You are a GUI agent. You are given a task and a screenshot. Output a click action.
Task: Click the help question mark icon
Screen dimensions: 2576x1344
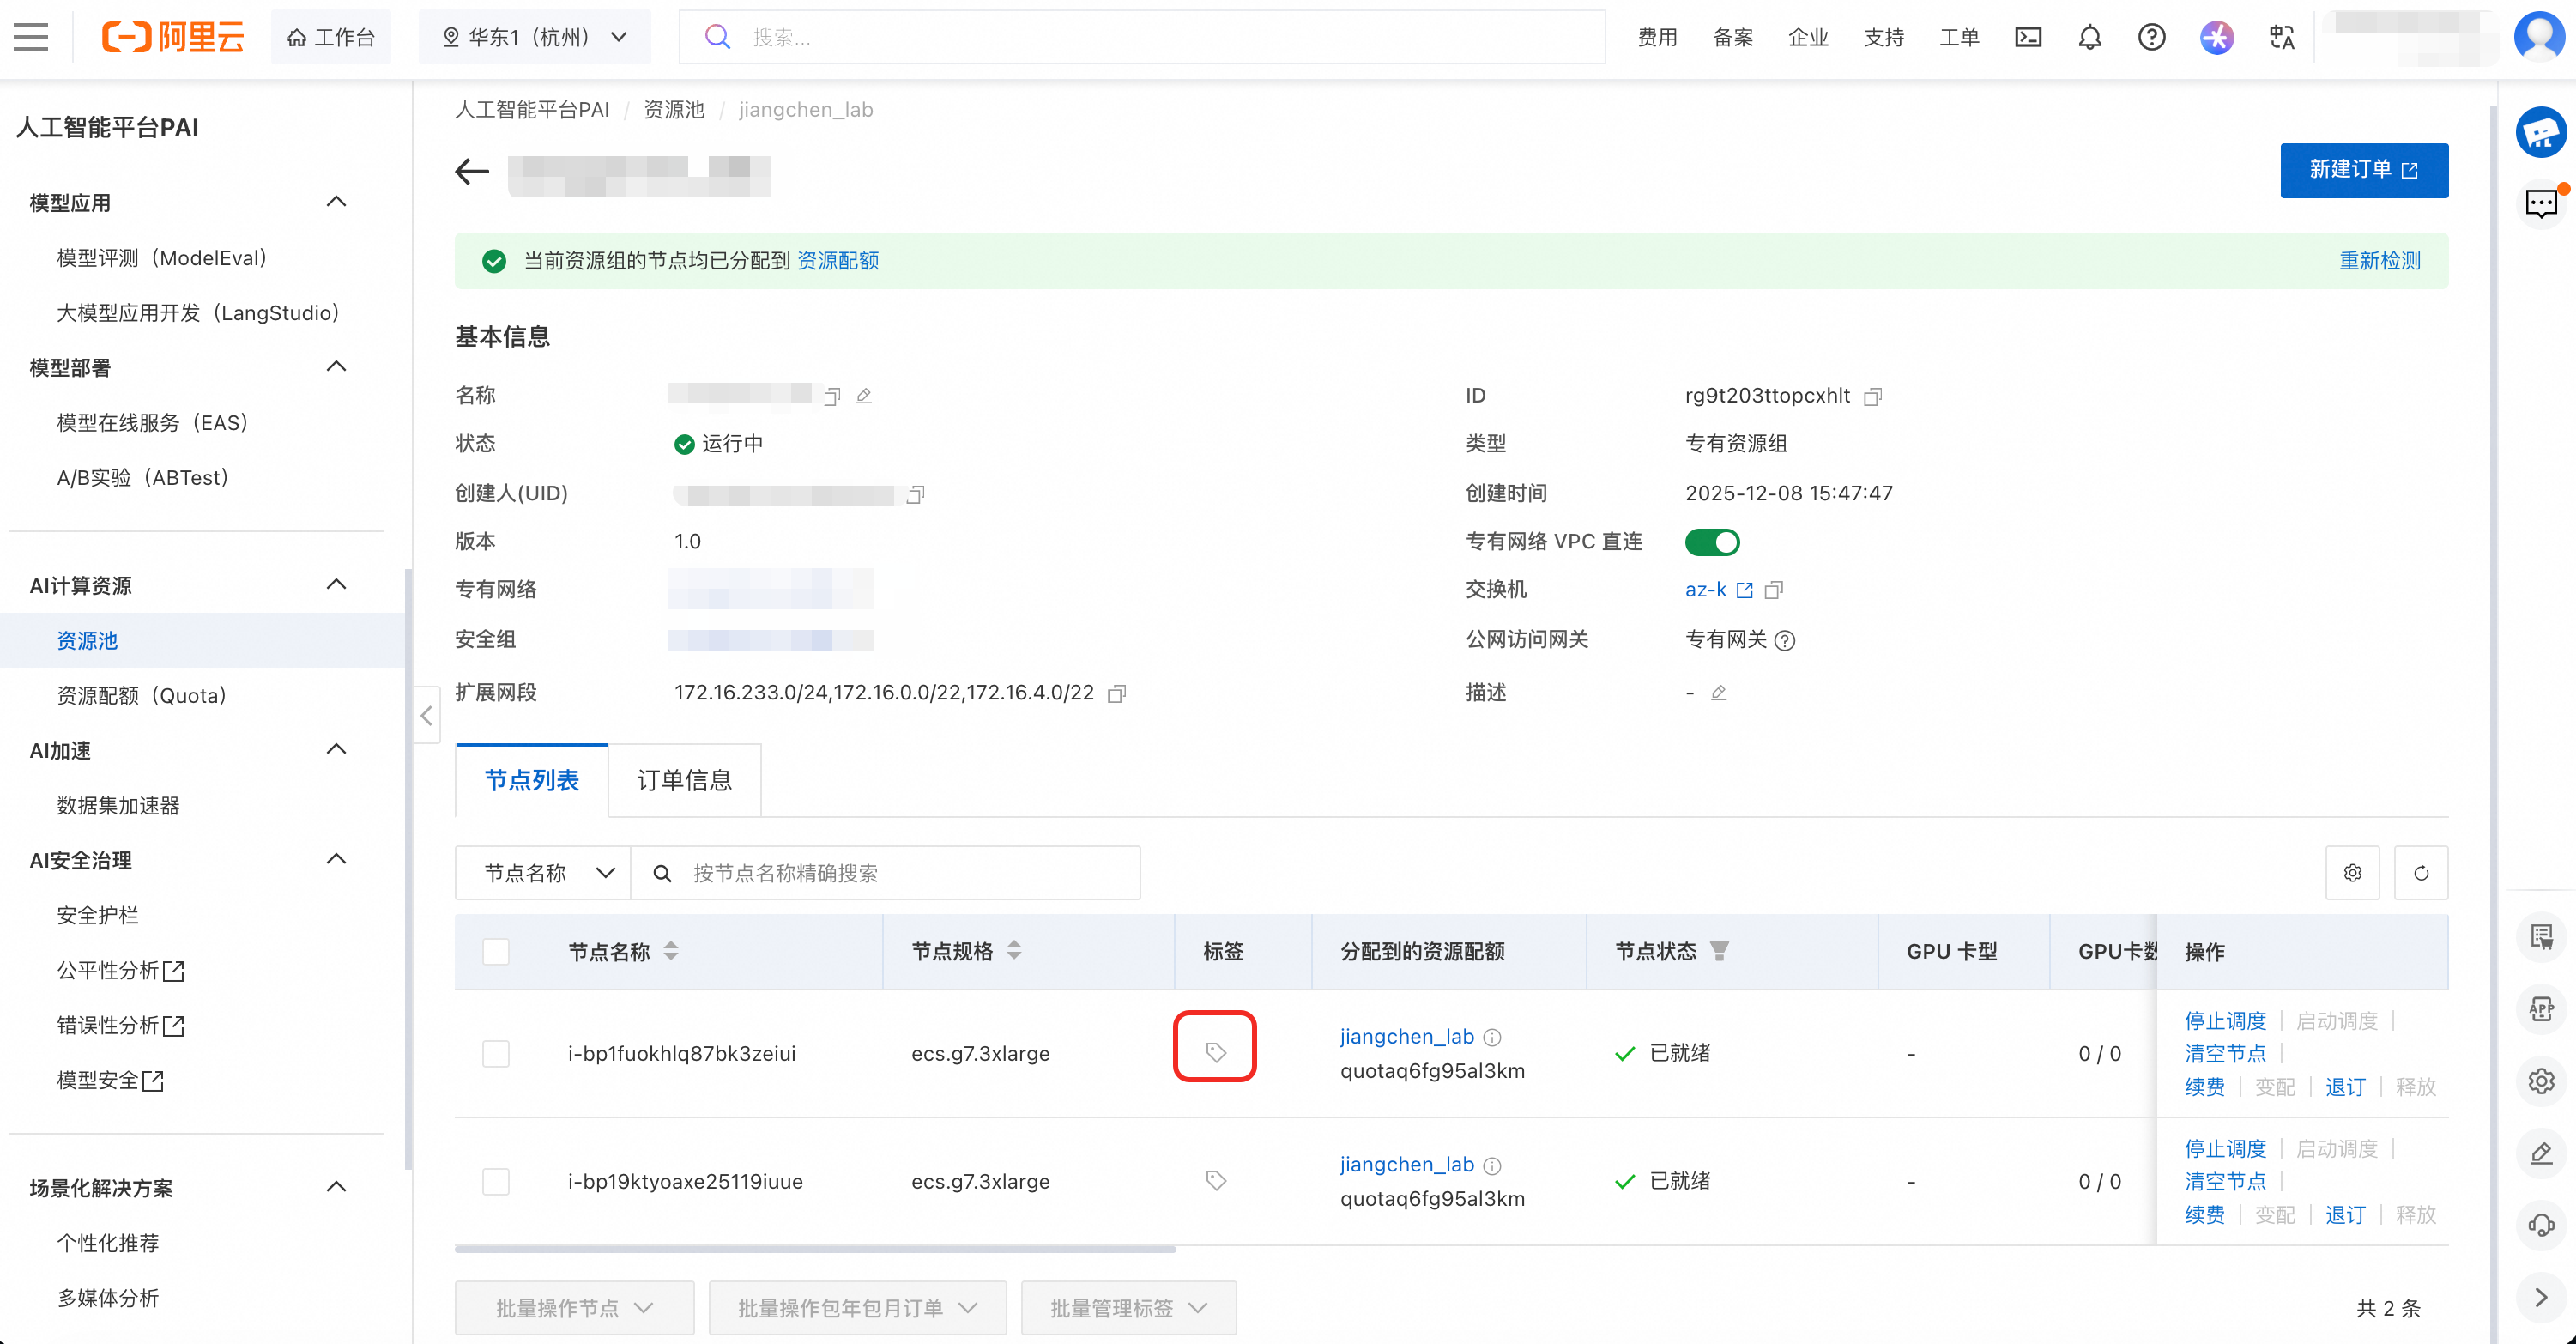coord(2151,38)
